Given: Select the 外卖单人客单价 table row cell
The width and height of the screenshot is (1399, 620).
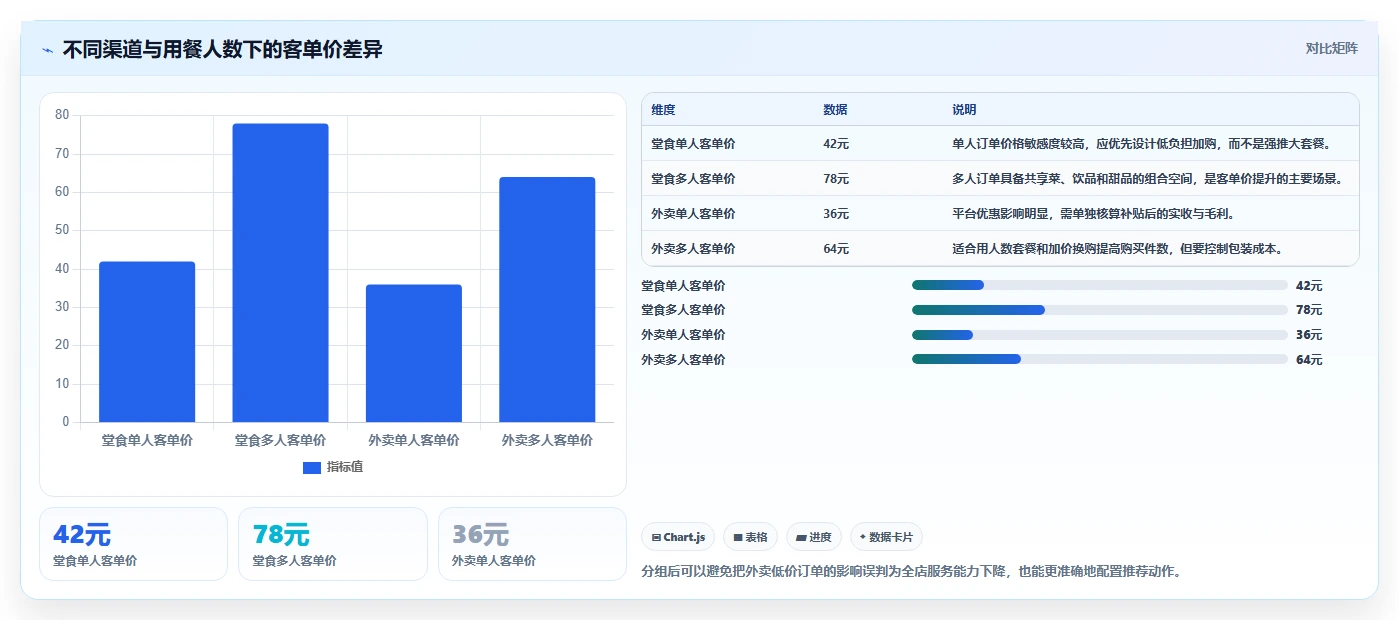Looking at the screenshot, I should 693,214.
